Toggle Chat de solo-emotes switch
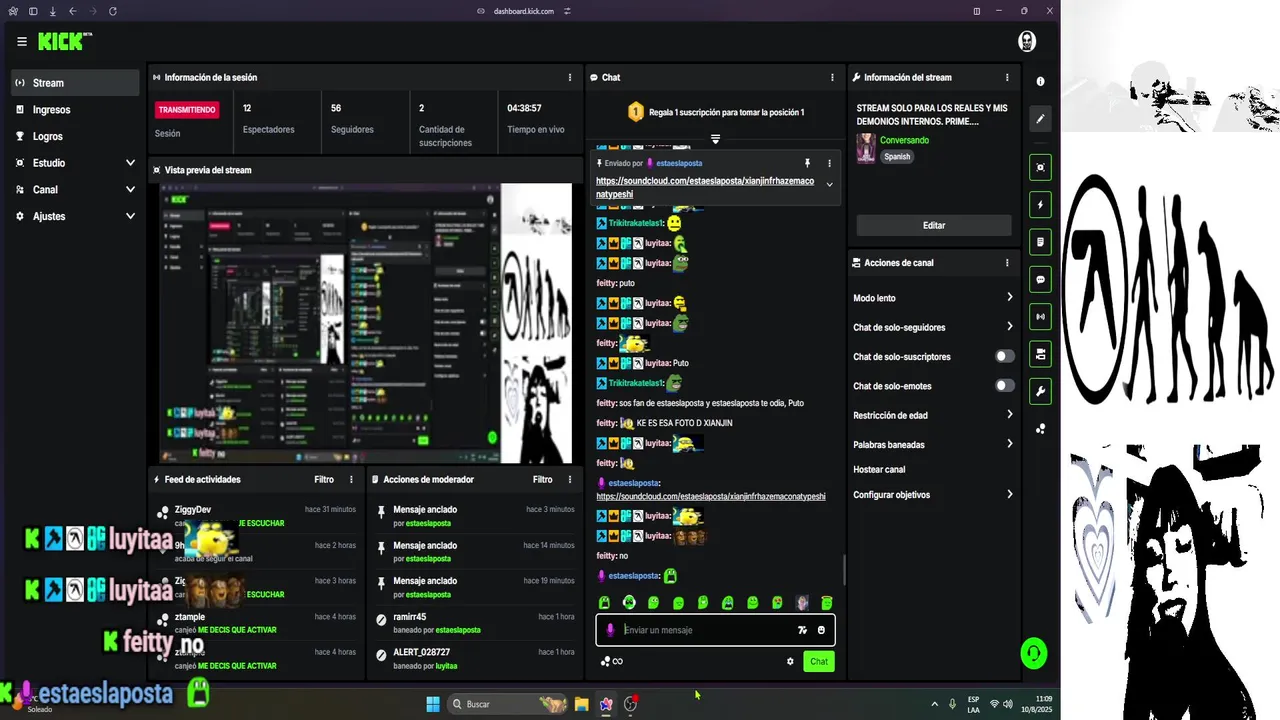 tap(1005, 385)
